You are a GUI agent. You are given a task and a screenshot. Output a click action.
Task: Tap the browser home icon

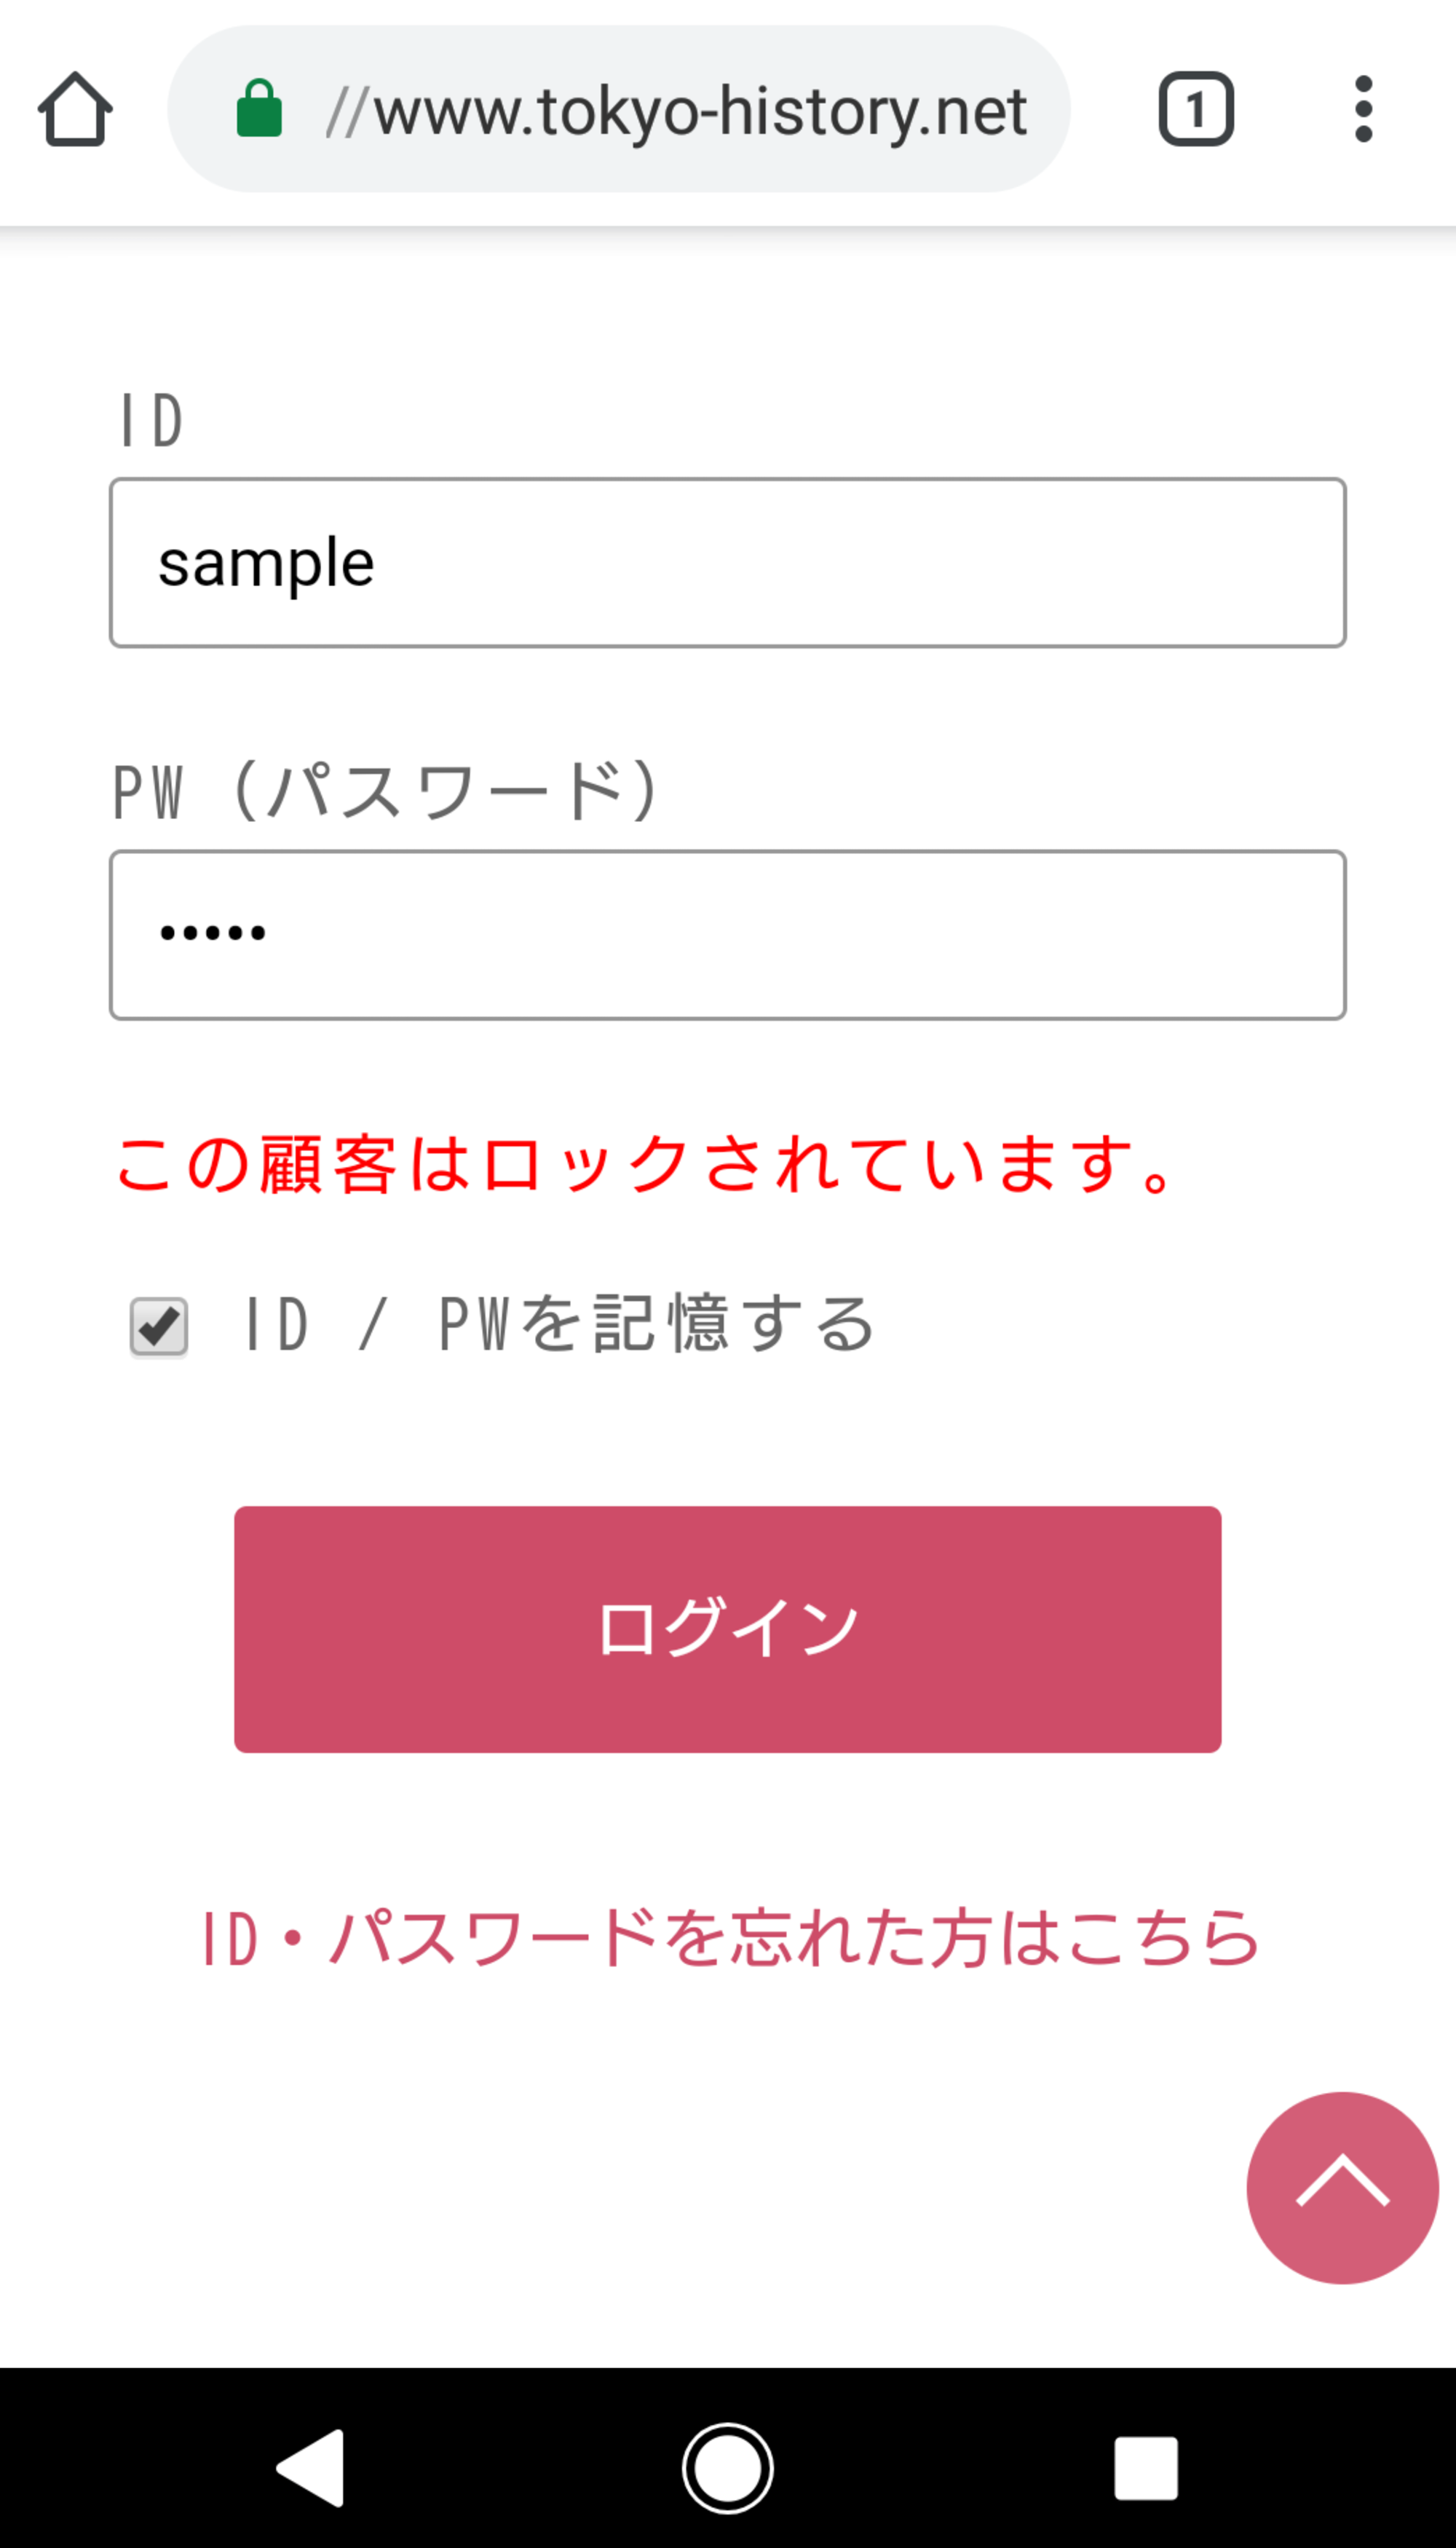point(75,109)
